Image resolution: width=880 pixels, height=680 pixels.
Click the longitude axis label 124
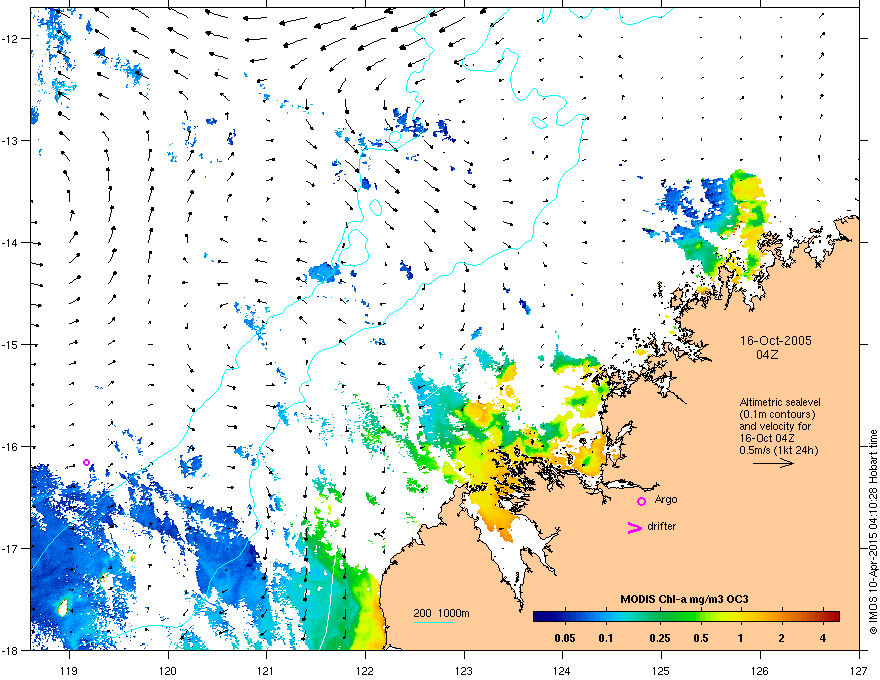coord(562,670)
